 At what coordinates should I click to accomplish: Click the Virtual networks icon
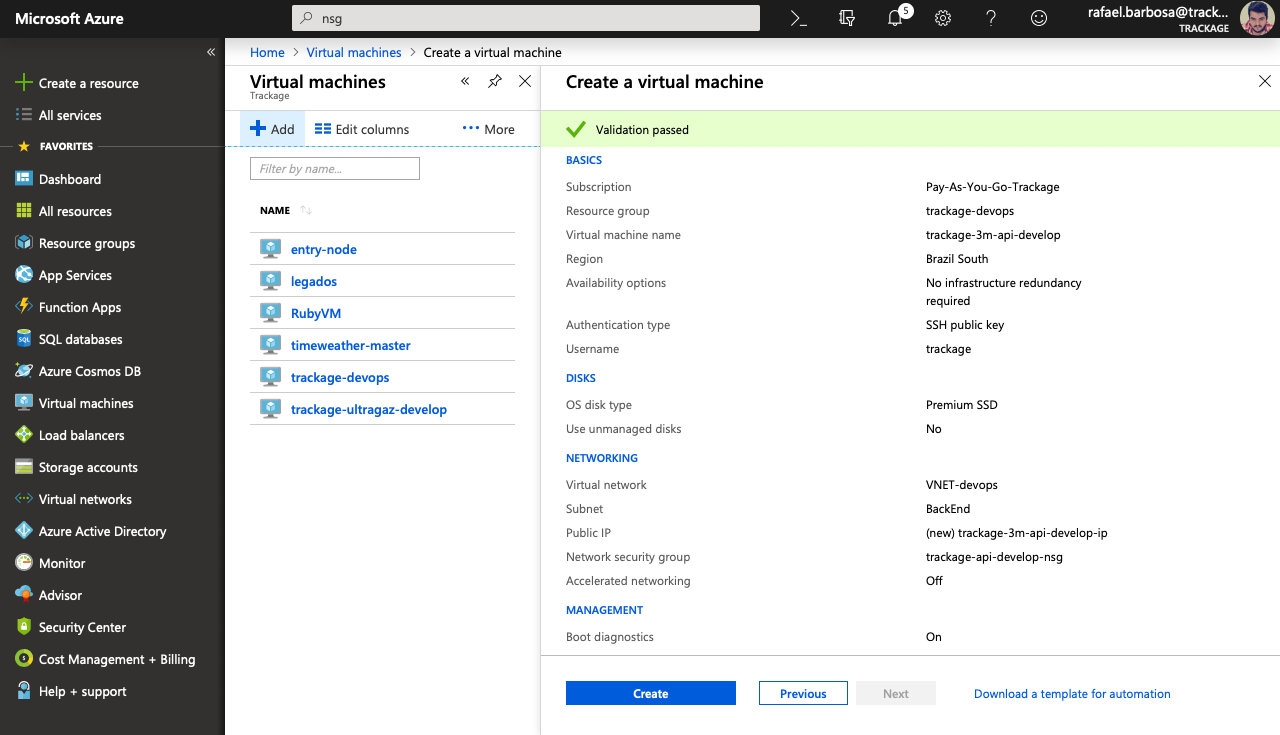click(x=24, y=499)
